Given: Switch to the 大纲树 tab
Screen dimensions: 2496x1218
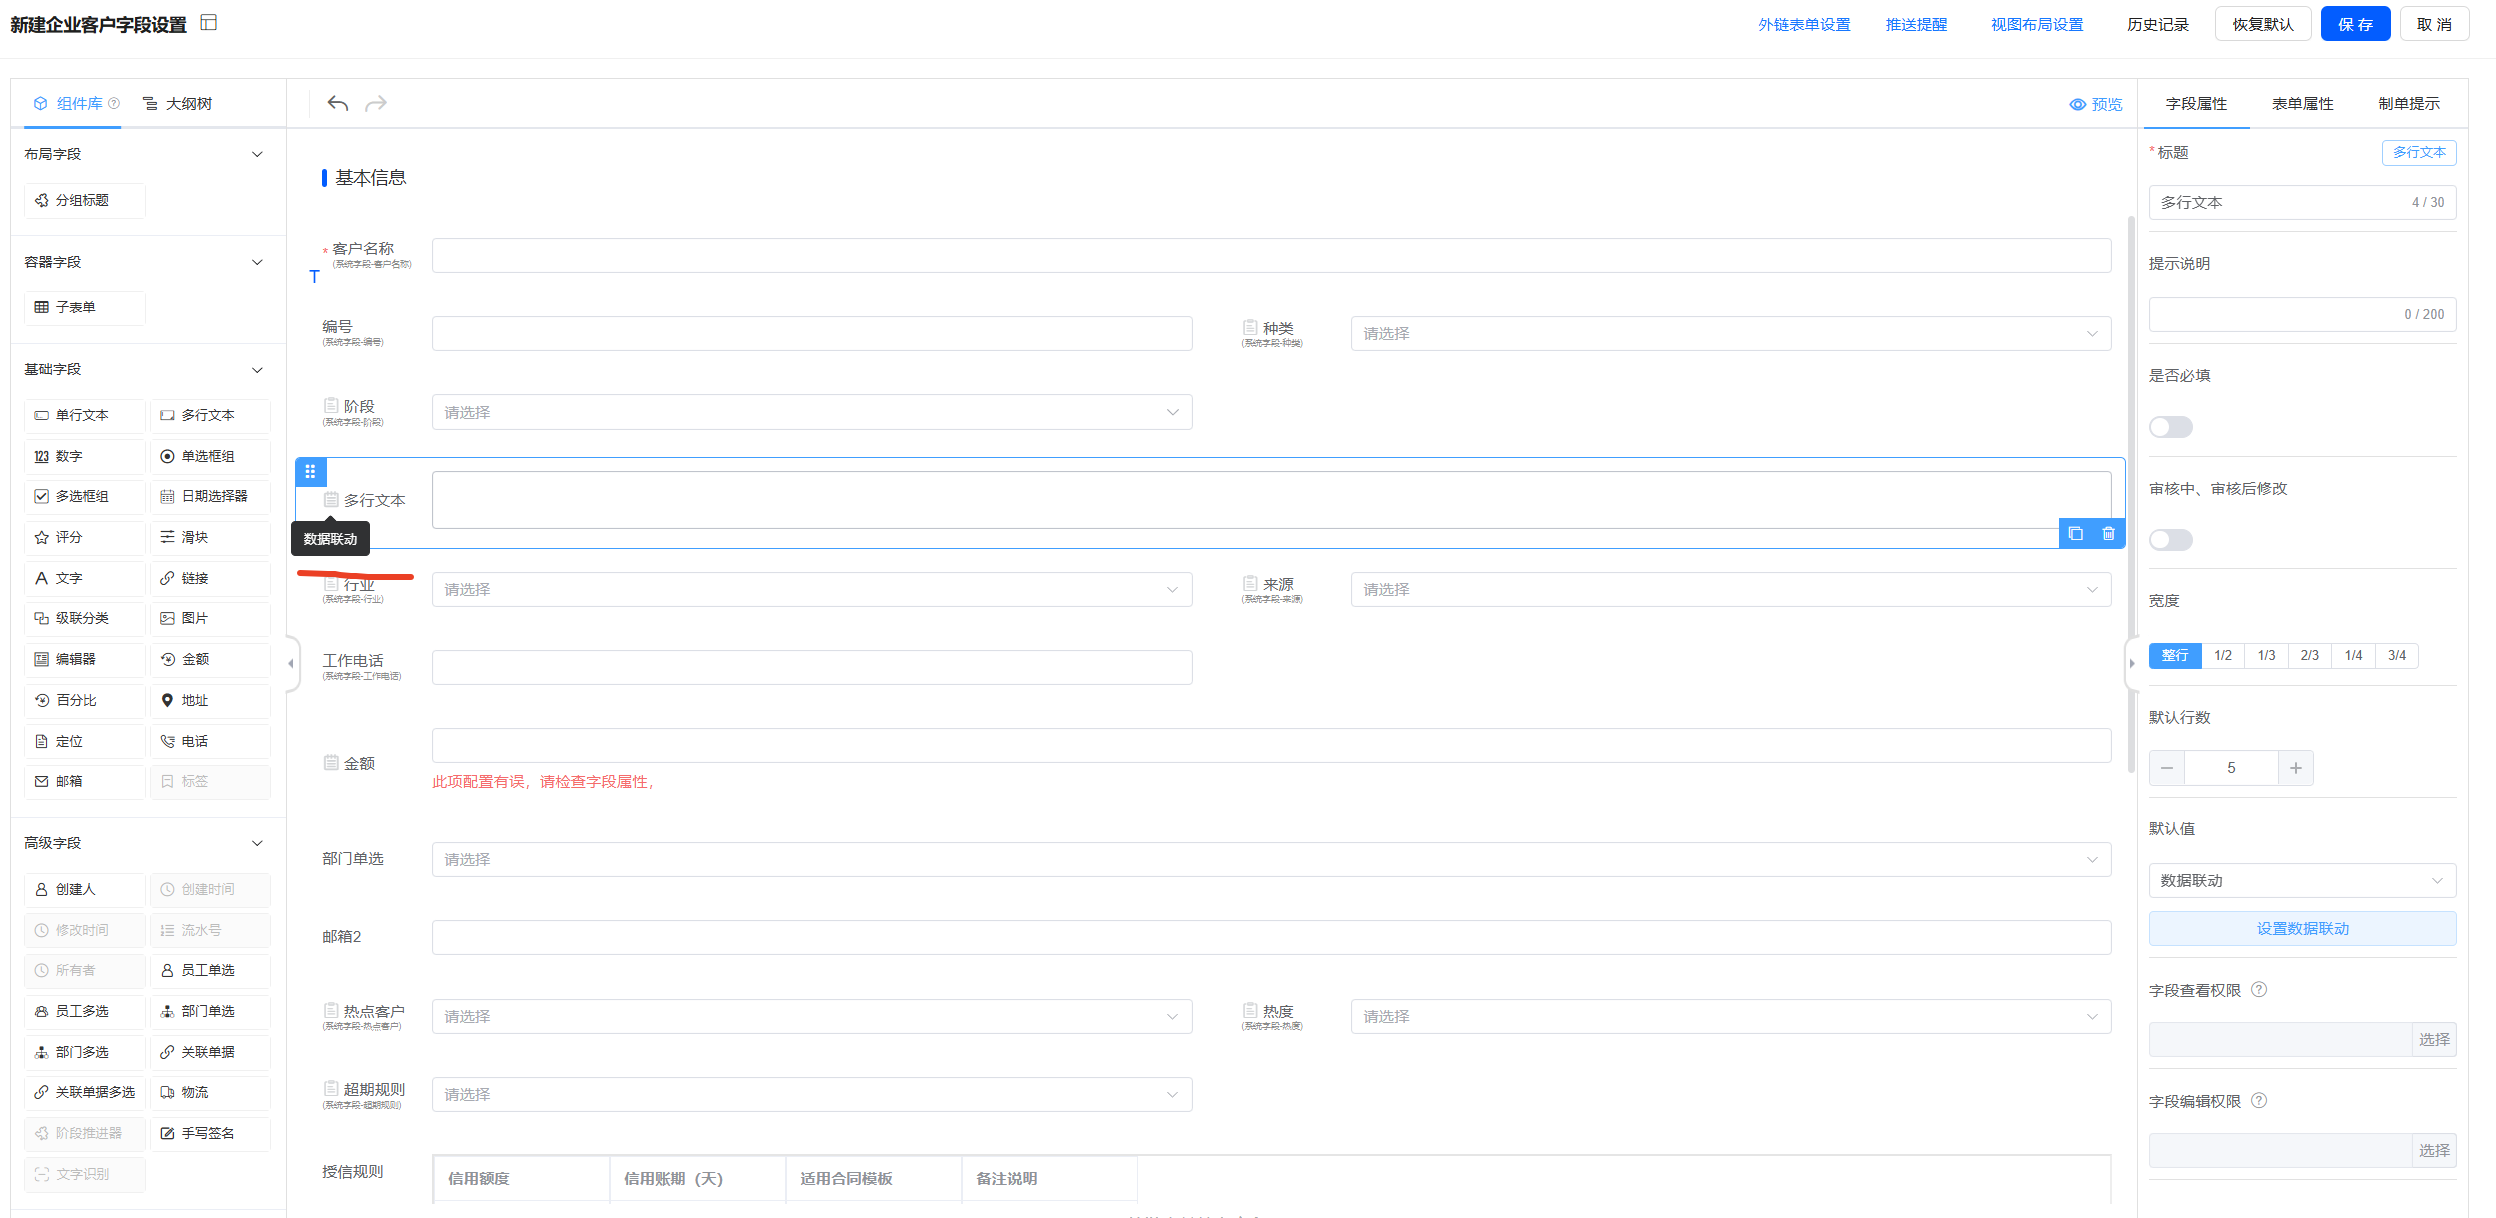Looking at the screenshot, I should [178, 104].
